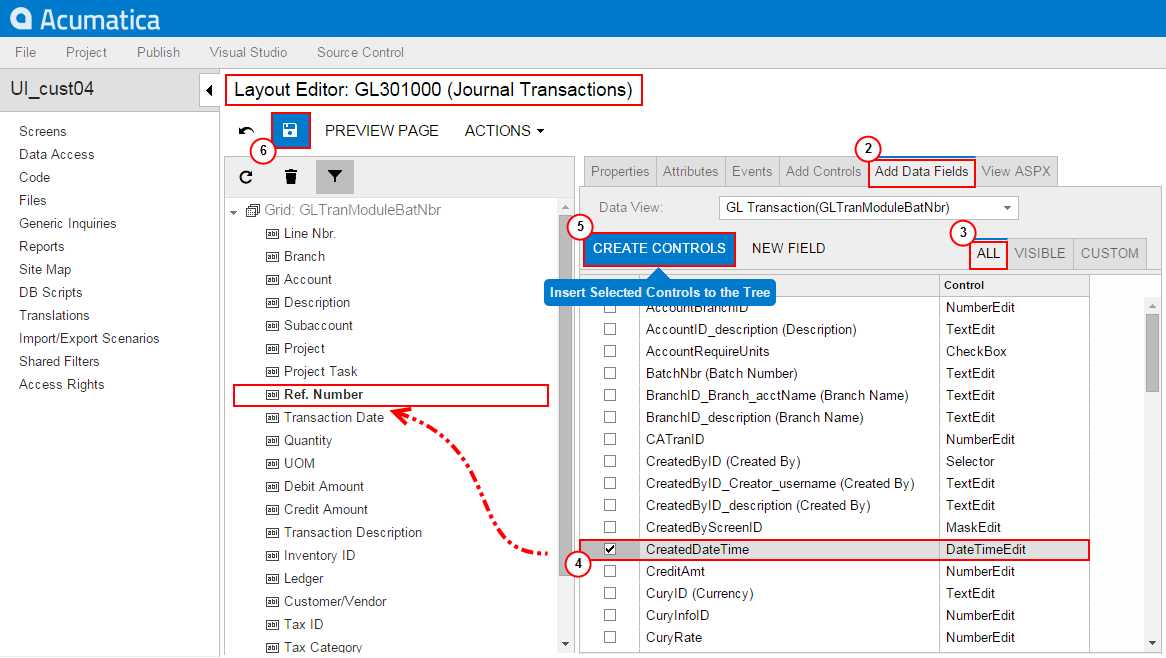Switch to the View ASPX tab
Screen dimensions: 1166x658
point(1016,171)
